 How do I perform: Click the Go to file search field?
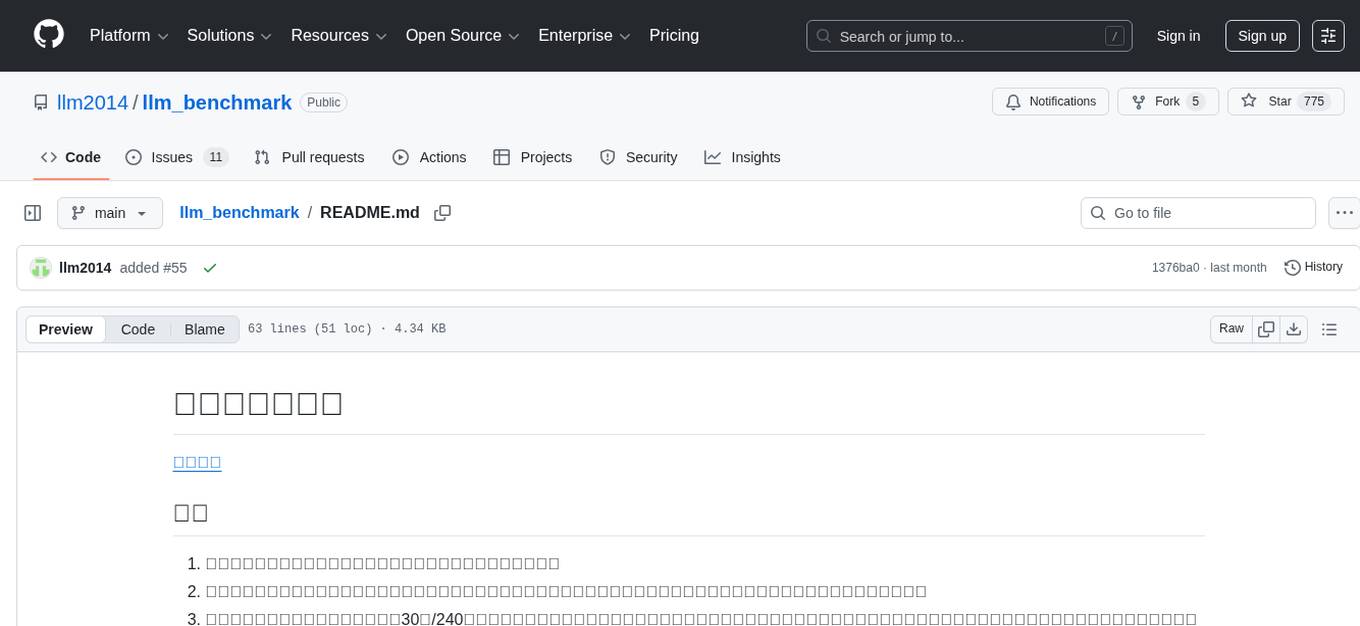[x=1197, y=212]
